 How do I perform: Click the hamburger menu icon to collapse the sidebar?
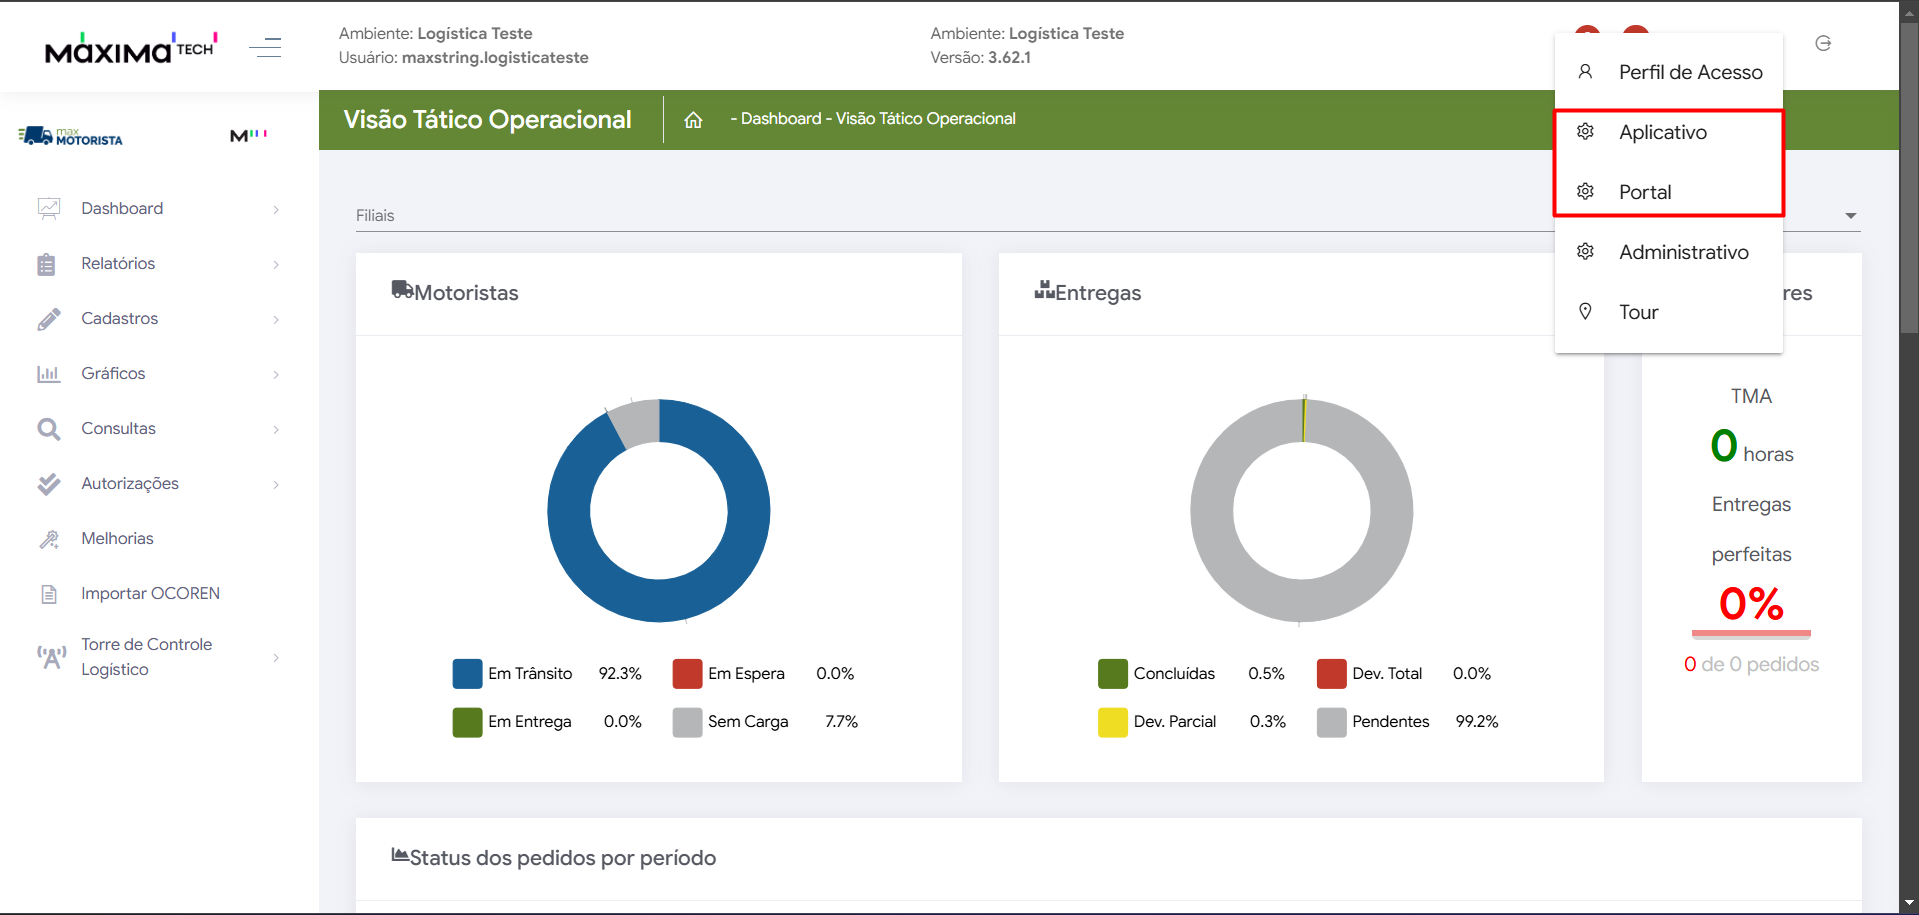tap(265, 47)
